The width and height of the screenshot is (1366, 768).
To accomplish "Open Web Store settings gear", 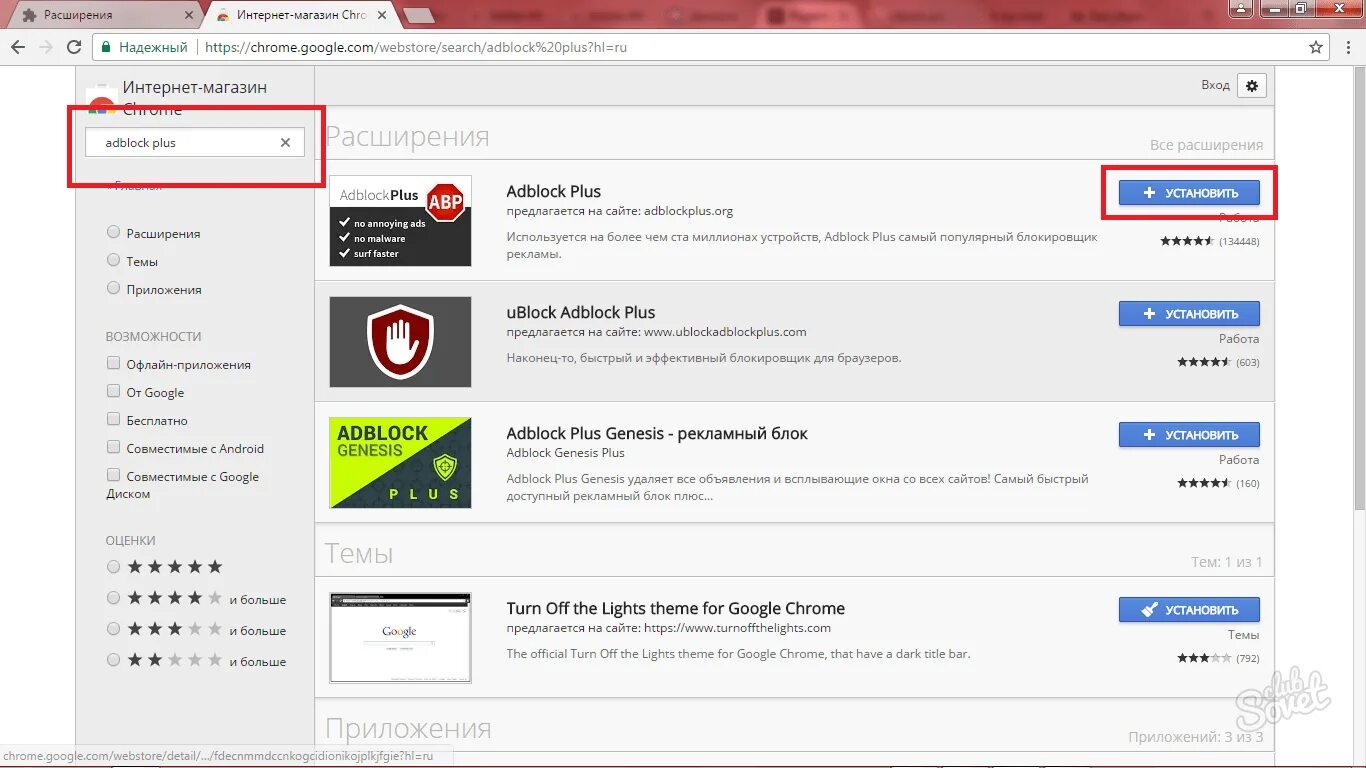I will [1251, 86].
